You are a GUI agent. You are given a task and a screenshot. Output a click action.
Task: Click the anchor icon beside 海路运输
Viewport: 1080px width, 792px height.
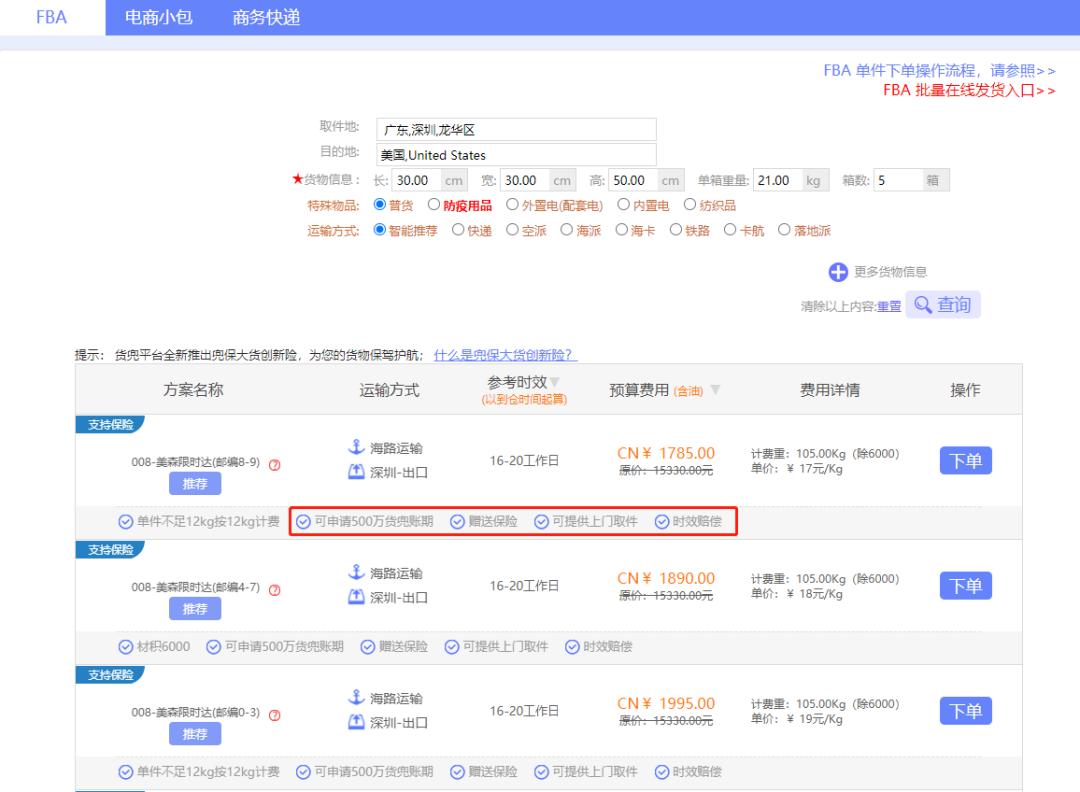355,447
